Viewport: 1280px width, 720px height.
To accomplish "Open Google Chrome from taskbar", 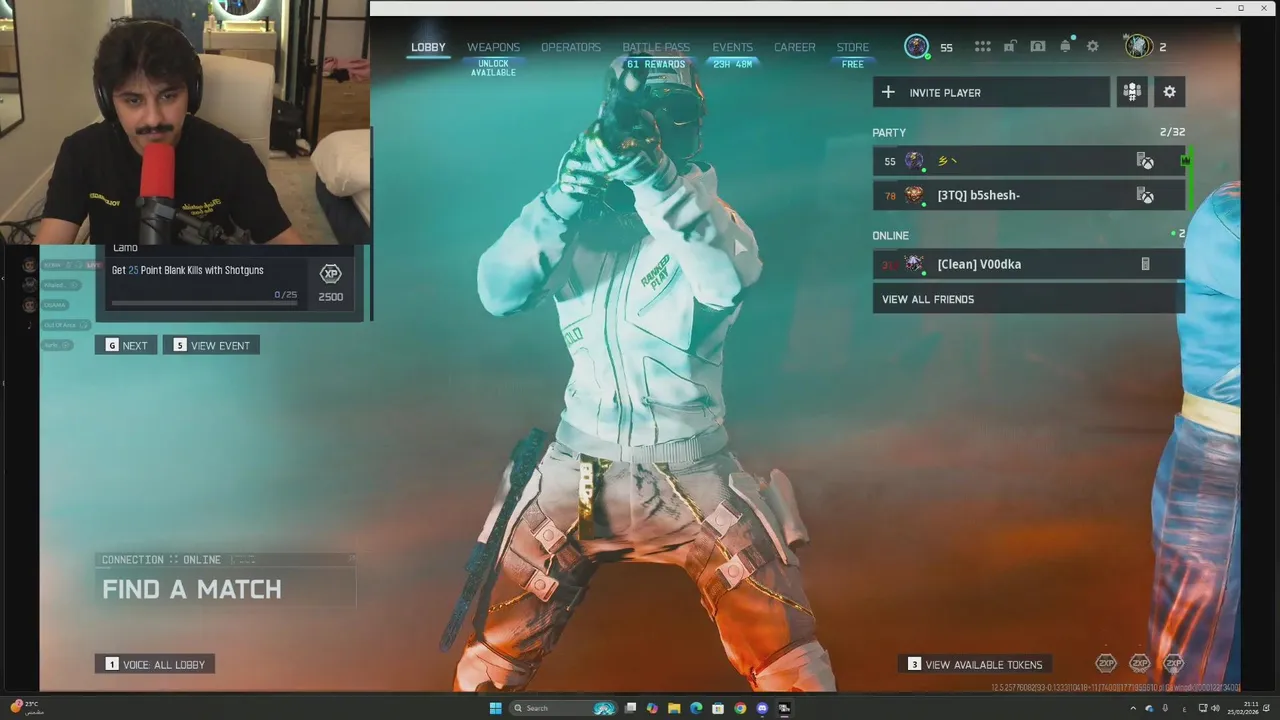I will point(740,708).
